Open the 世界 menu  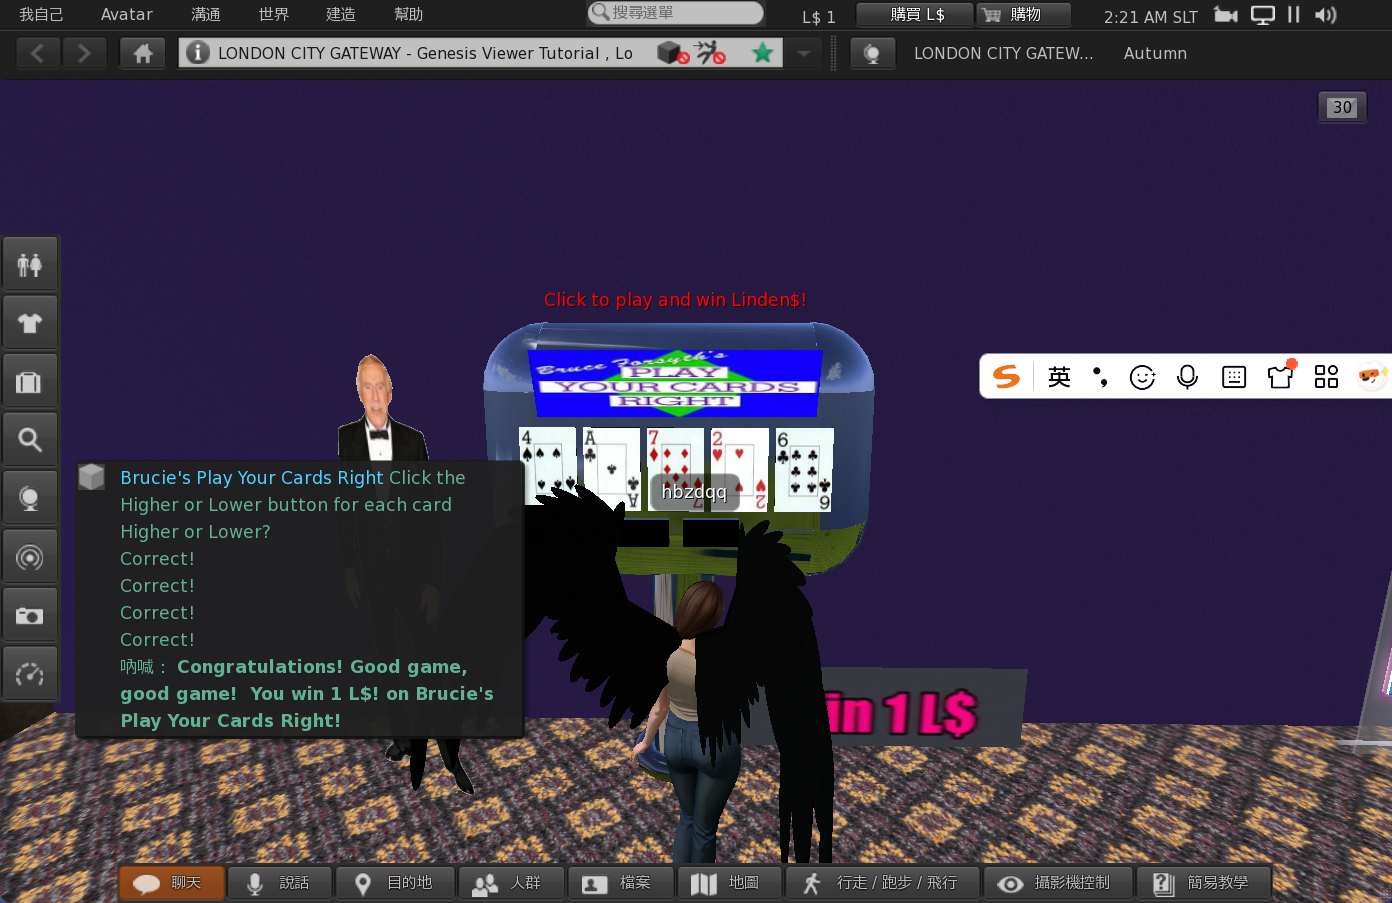point(273,15)
